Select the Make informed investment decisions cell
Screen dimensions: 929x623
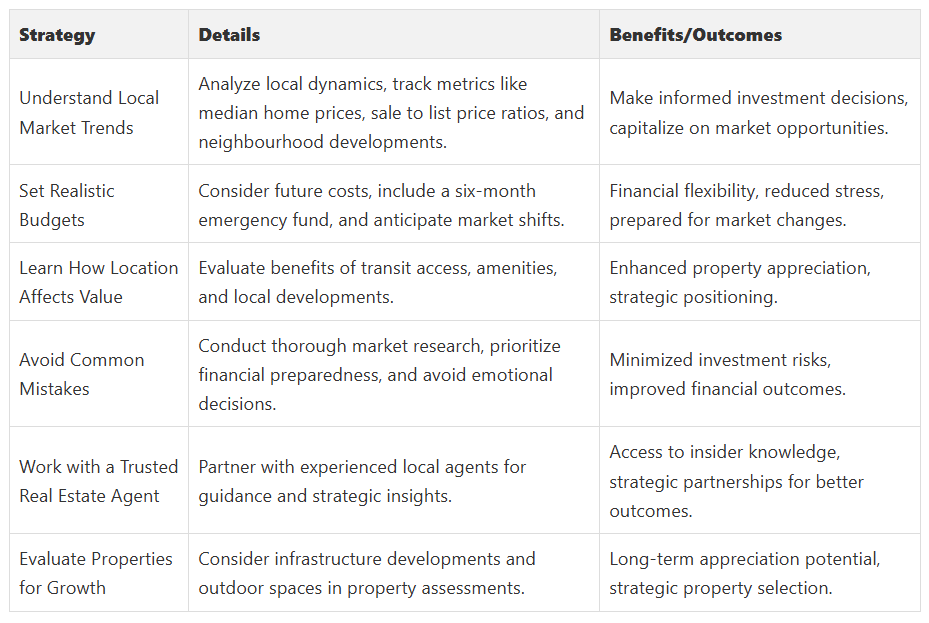(758, 112)
